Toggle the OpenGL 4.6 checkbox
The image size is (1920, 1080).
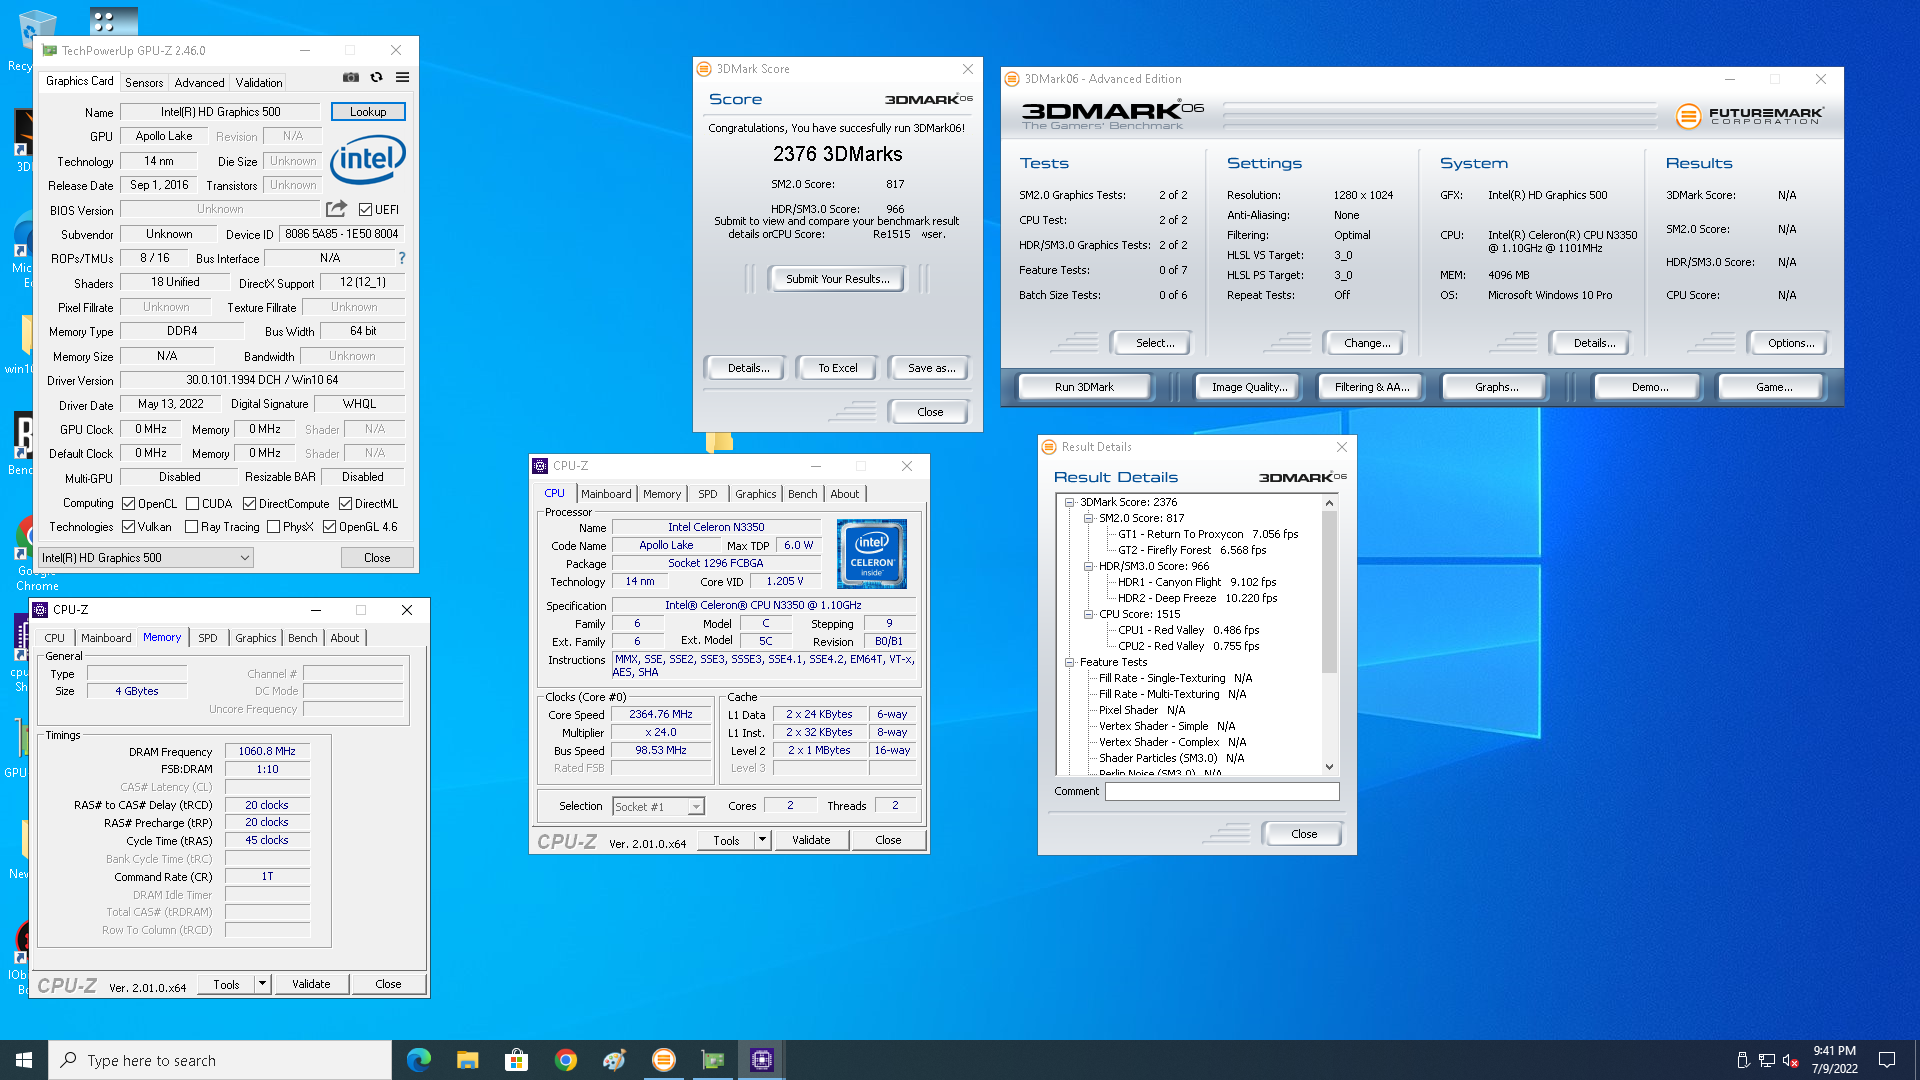coord(329,527)
